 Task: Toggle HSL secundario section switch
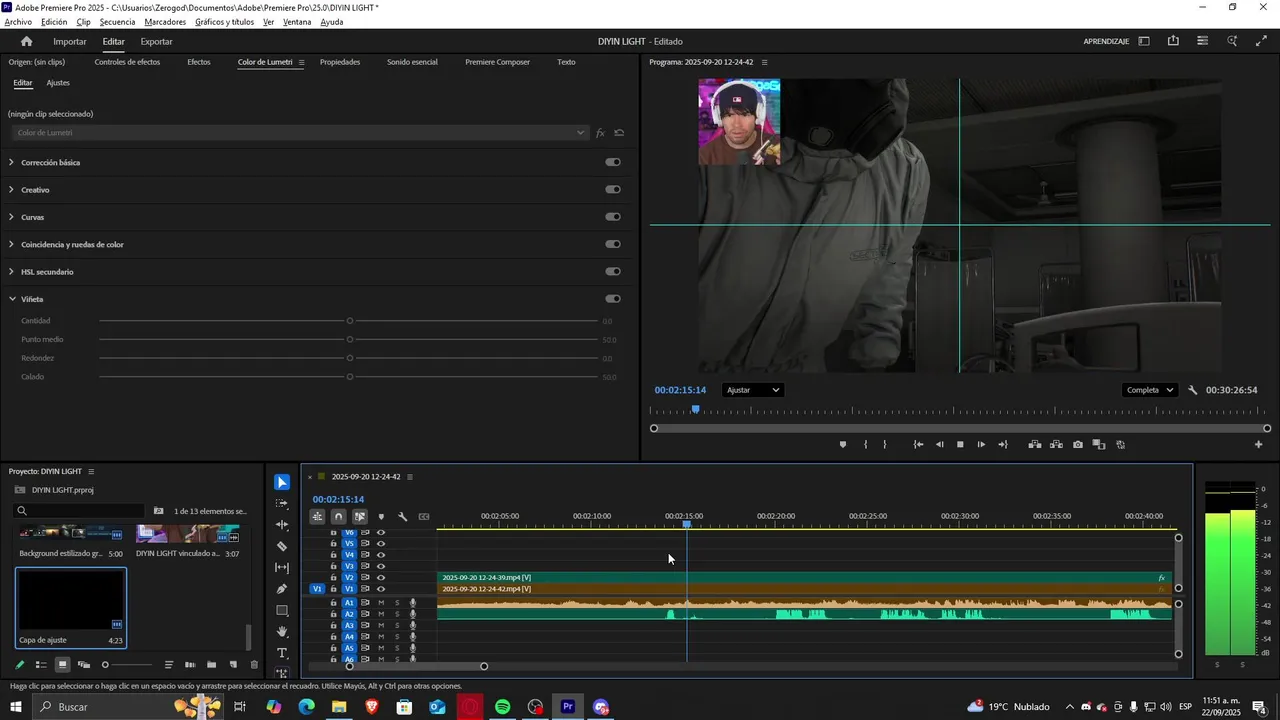[613, 271]
